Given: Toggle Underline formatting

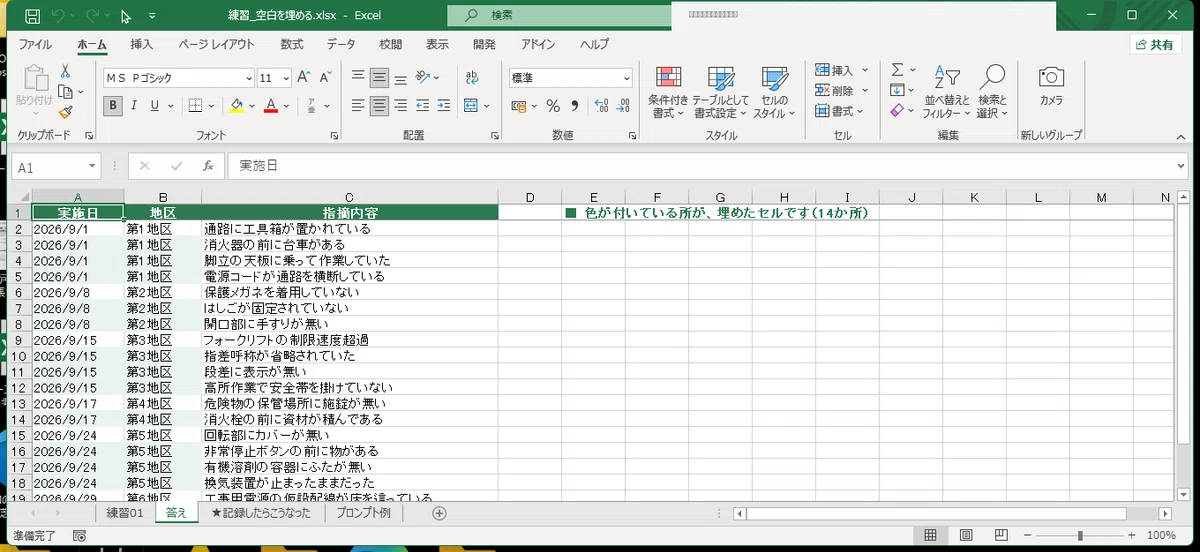Looking at the screenshot, I should [157, 106].
